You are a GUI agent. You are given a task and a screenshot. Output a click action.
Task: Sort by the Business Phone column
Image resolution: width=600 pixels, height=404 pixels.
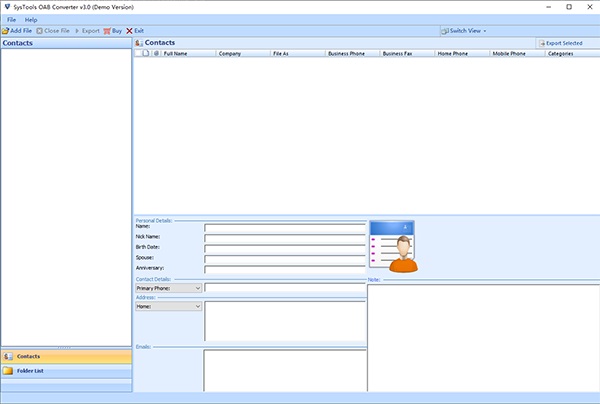click(352, 54)
